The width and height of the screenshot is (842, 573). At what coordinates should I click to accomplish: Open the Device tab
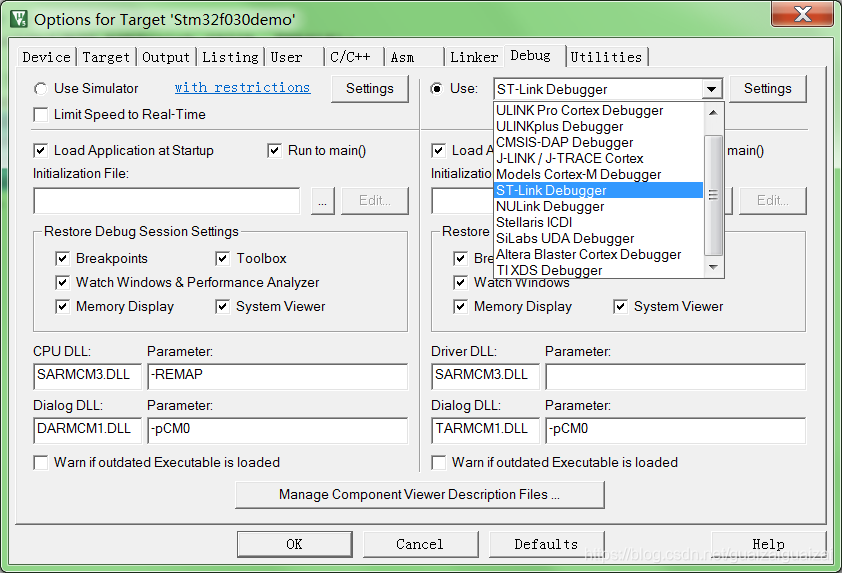(46, 57)
